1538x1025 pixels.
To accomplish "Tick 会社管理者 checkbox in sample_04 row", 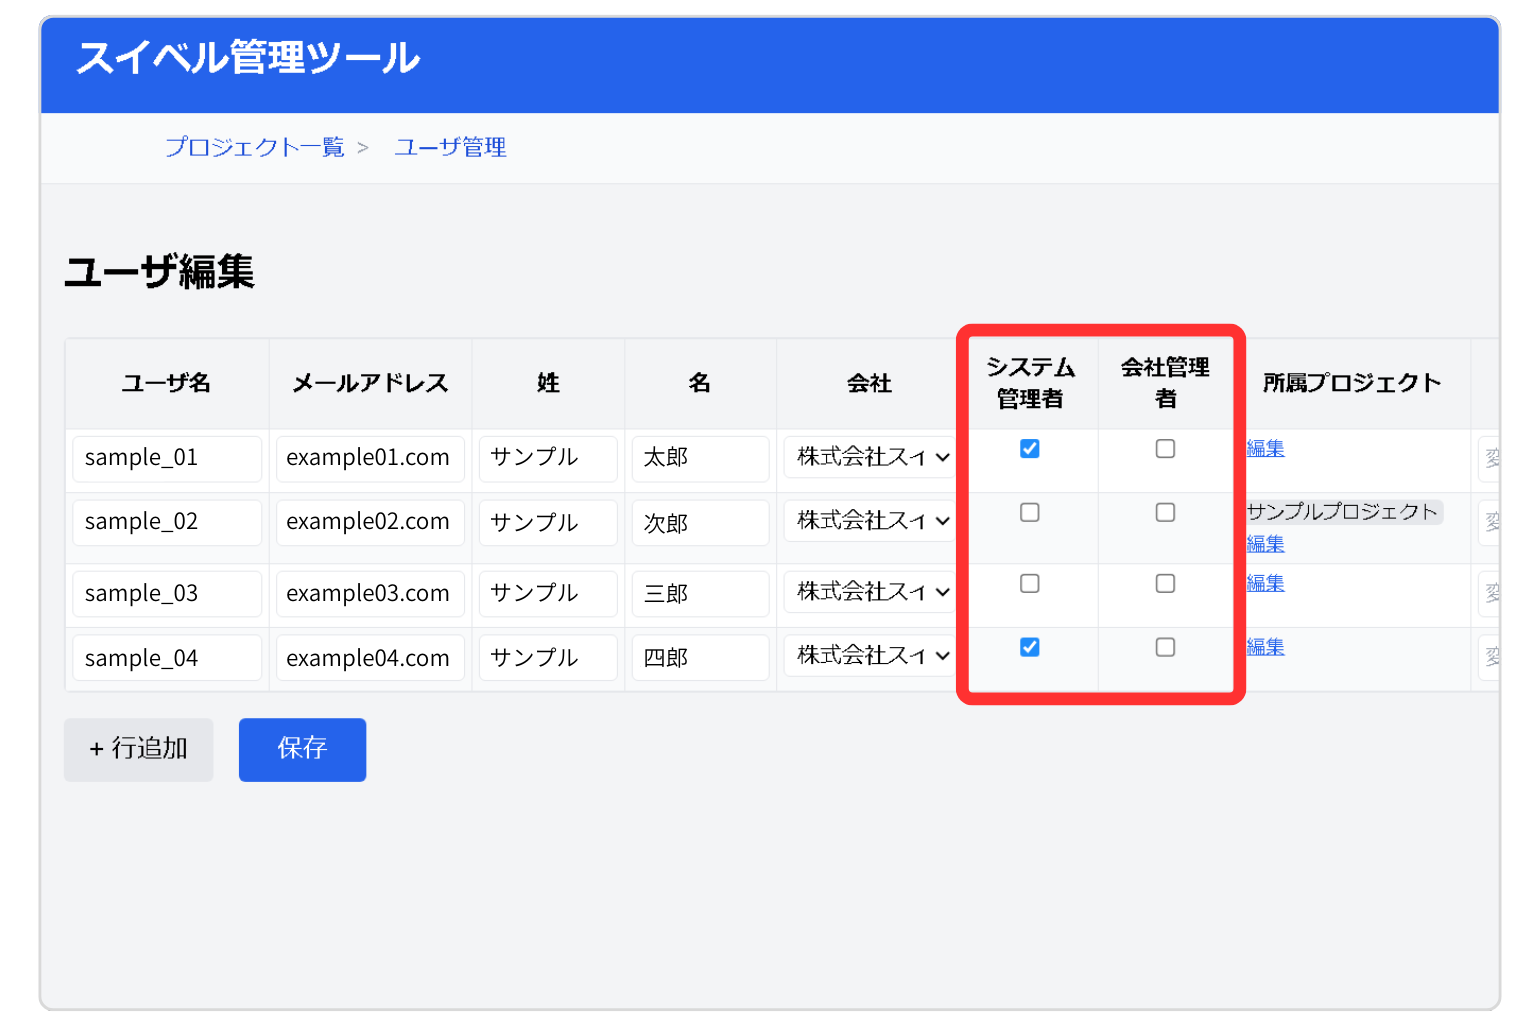I will pyautogui.click(x=1165, y=648).
